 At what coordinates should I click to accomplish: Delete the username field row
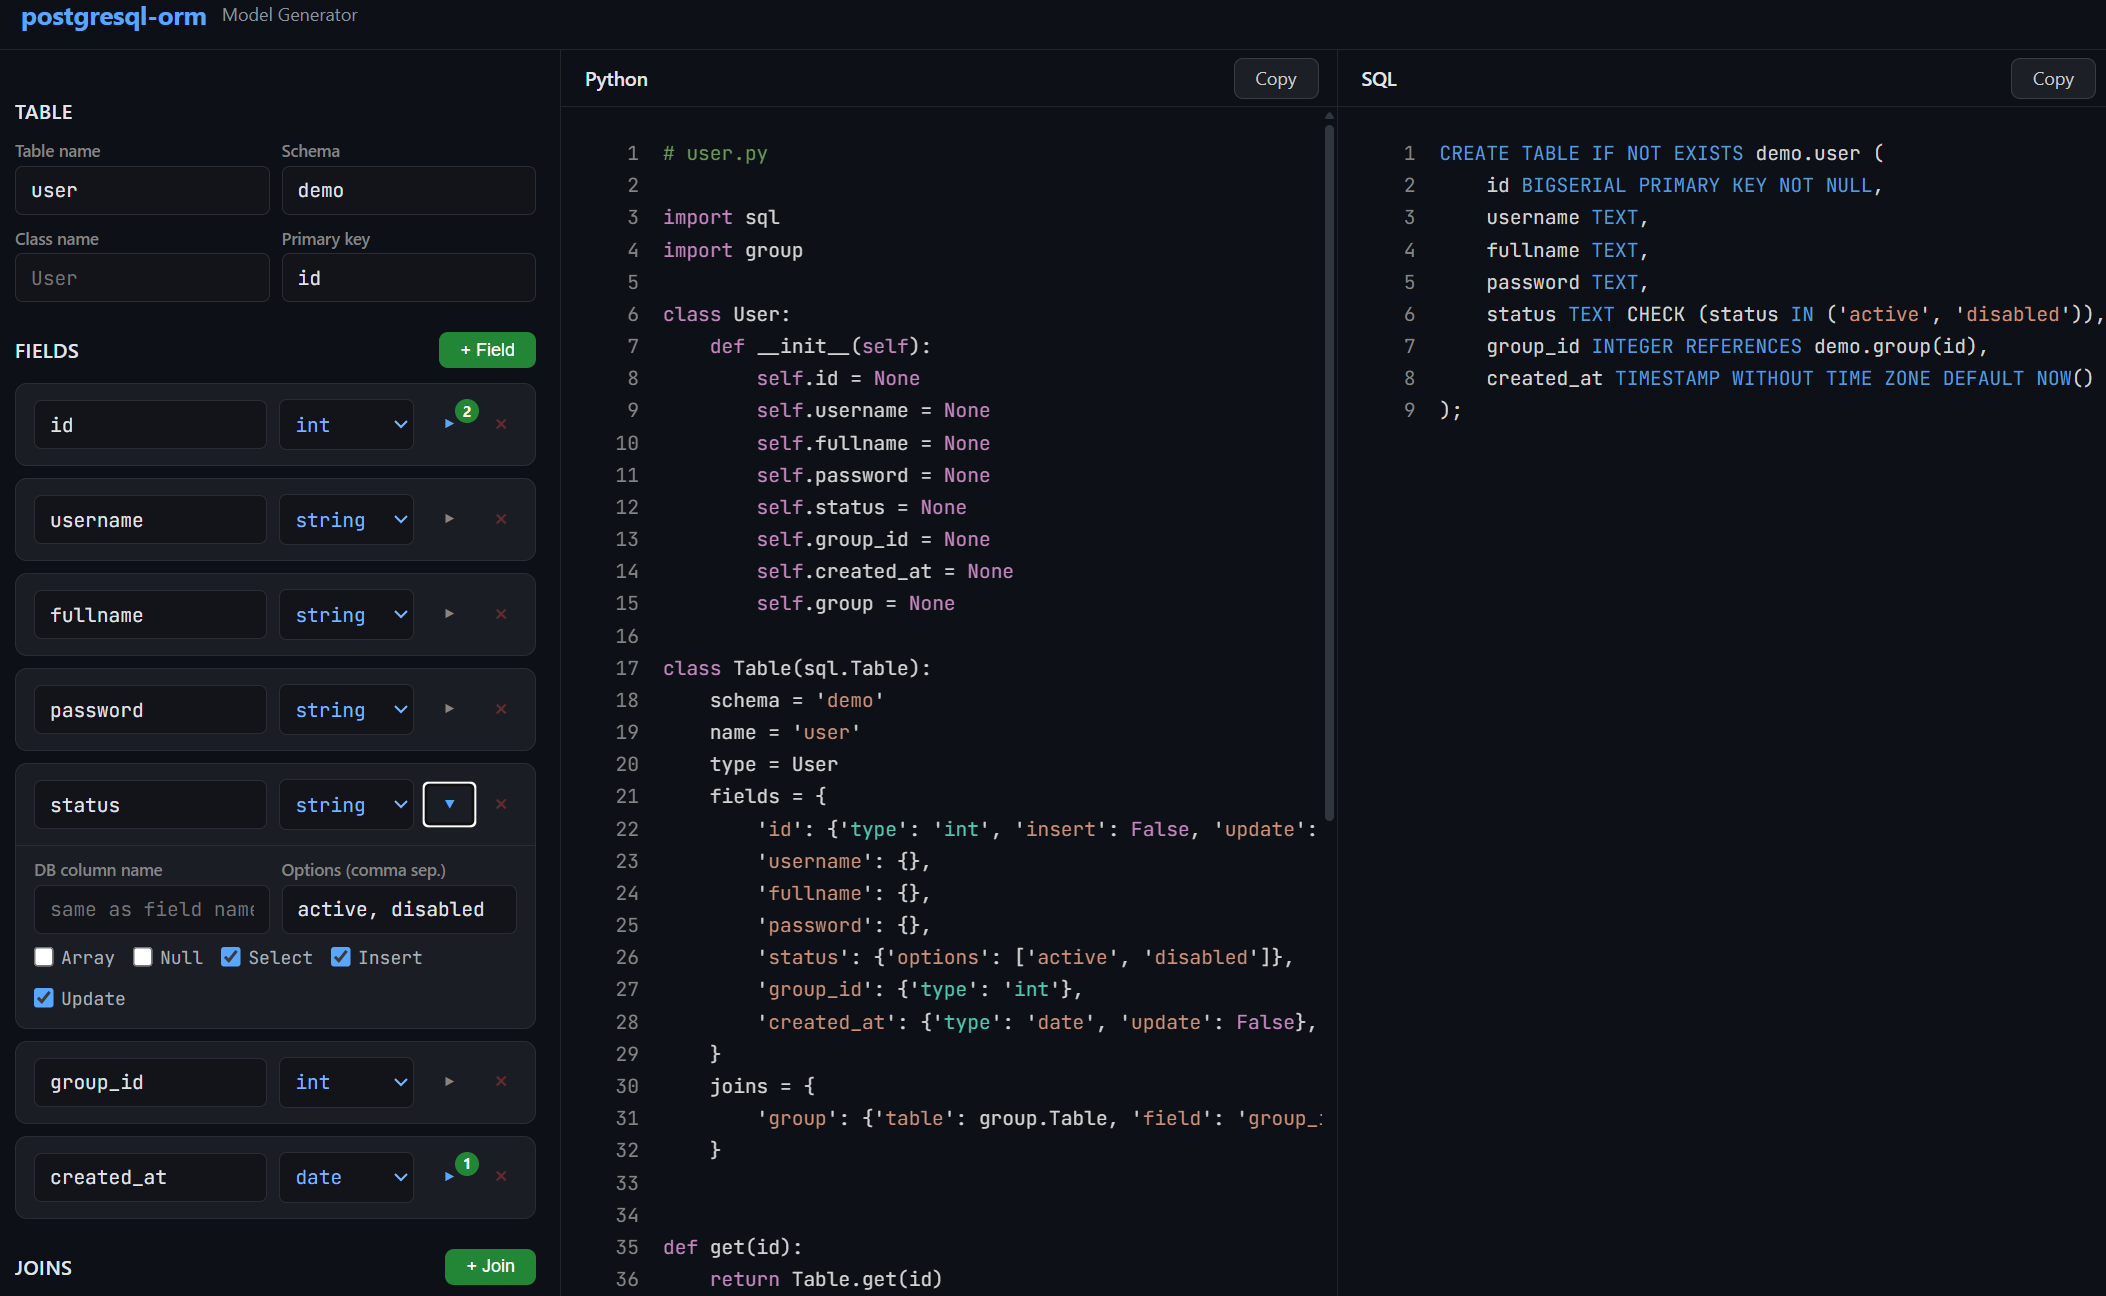[501, 519]
